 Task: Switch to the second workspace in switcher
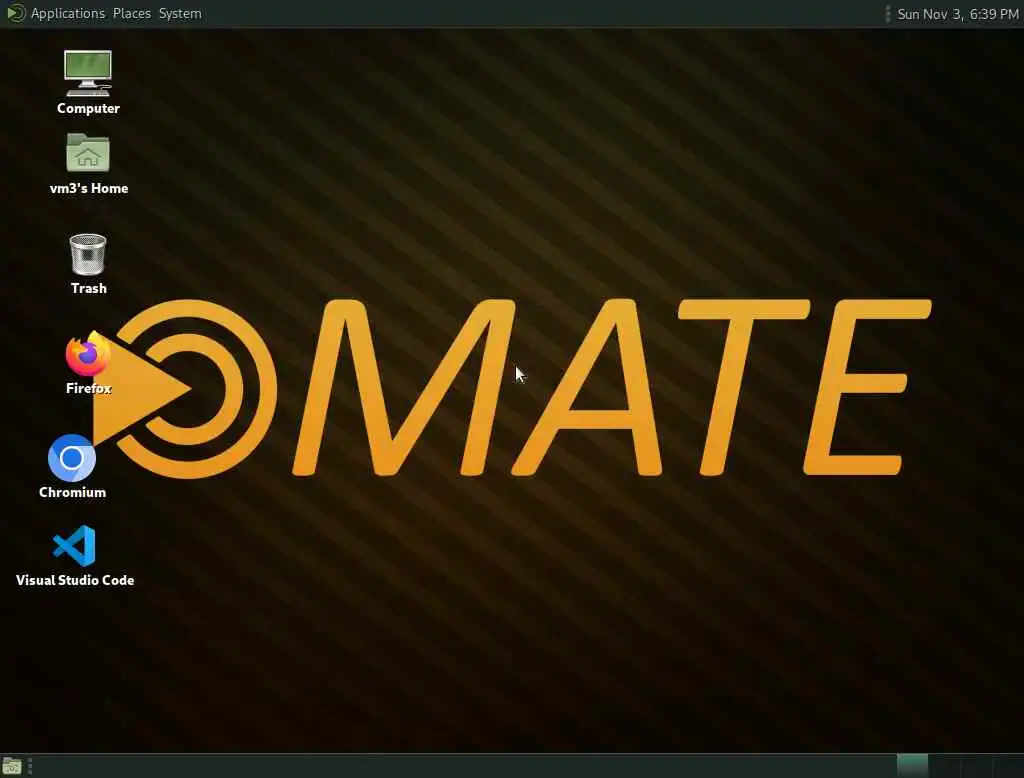click(944, 766)
